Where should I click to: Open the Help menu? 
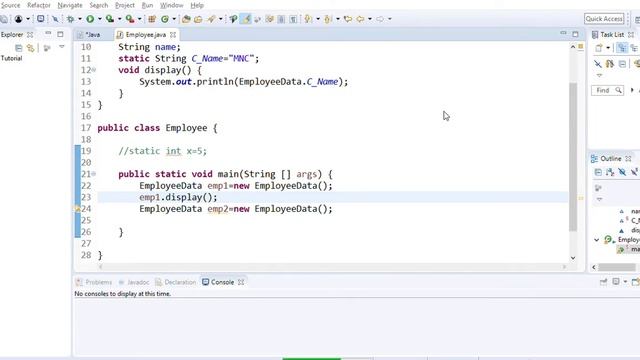tap(197, 5)
